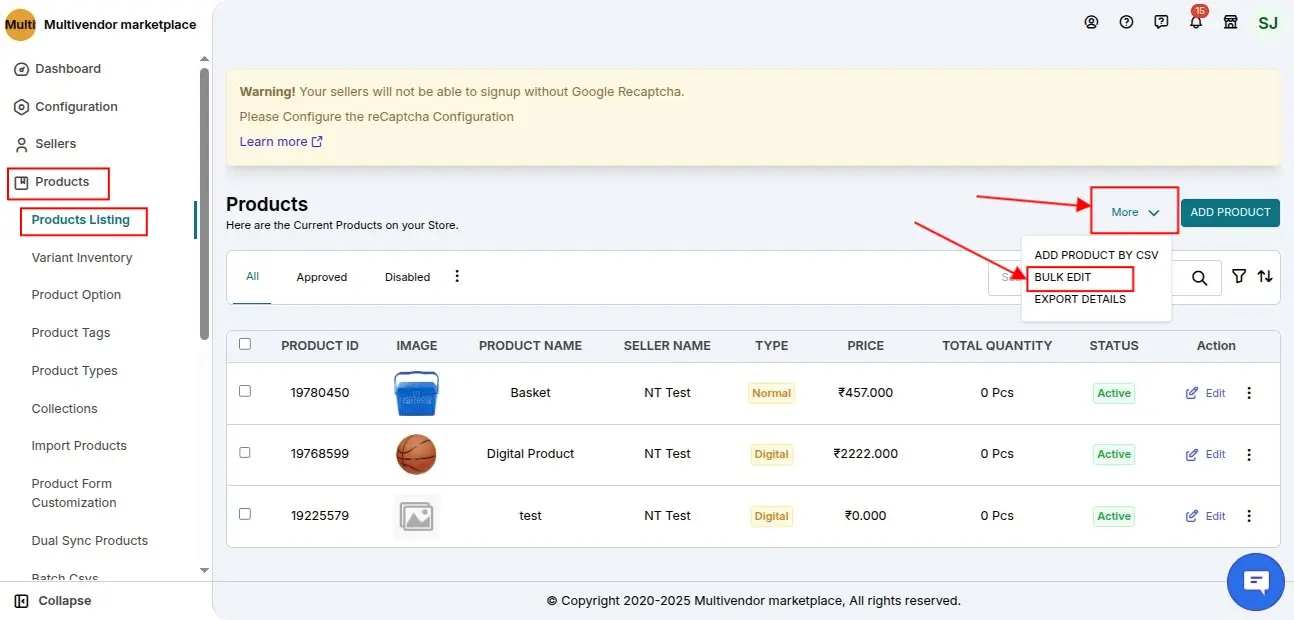Viewport: 1294px width, 620px height.
Task: Click the help question mark icon
Action: 1126,22
